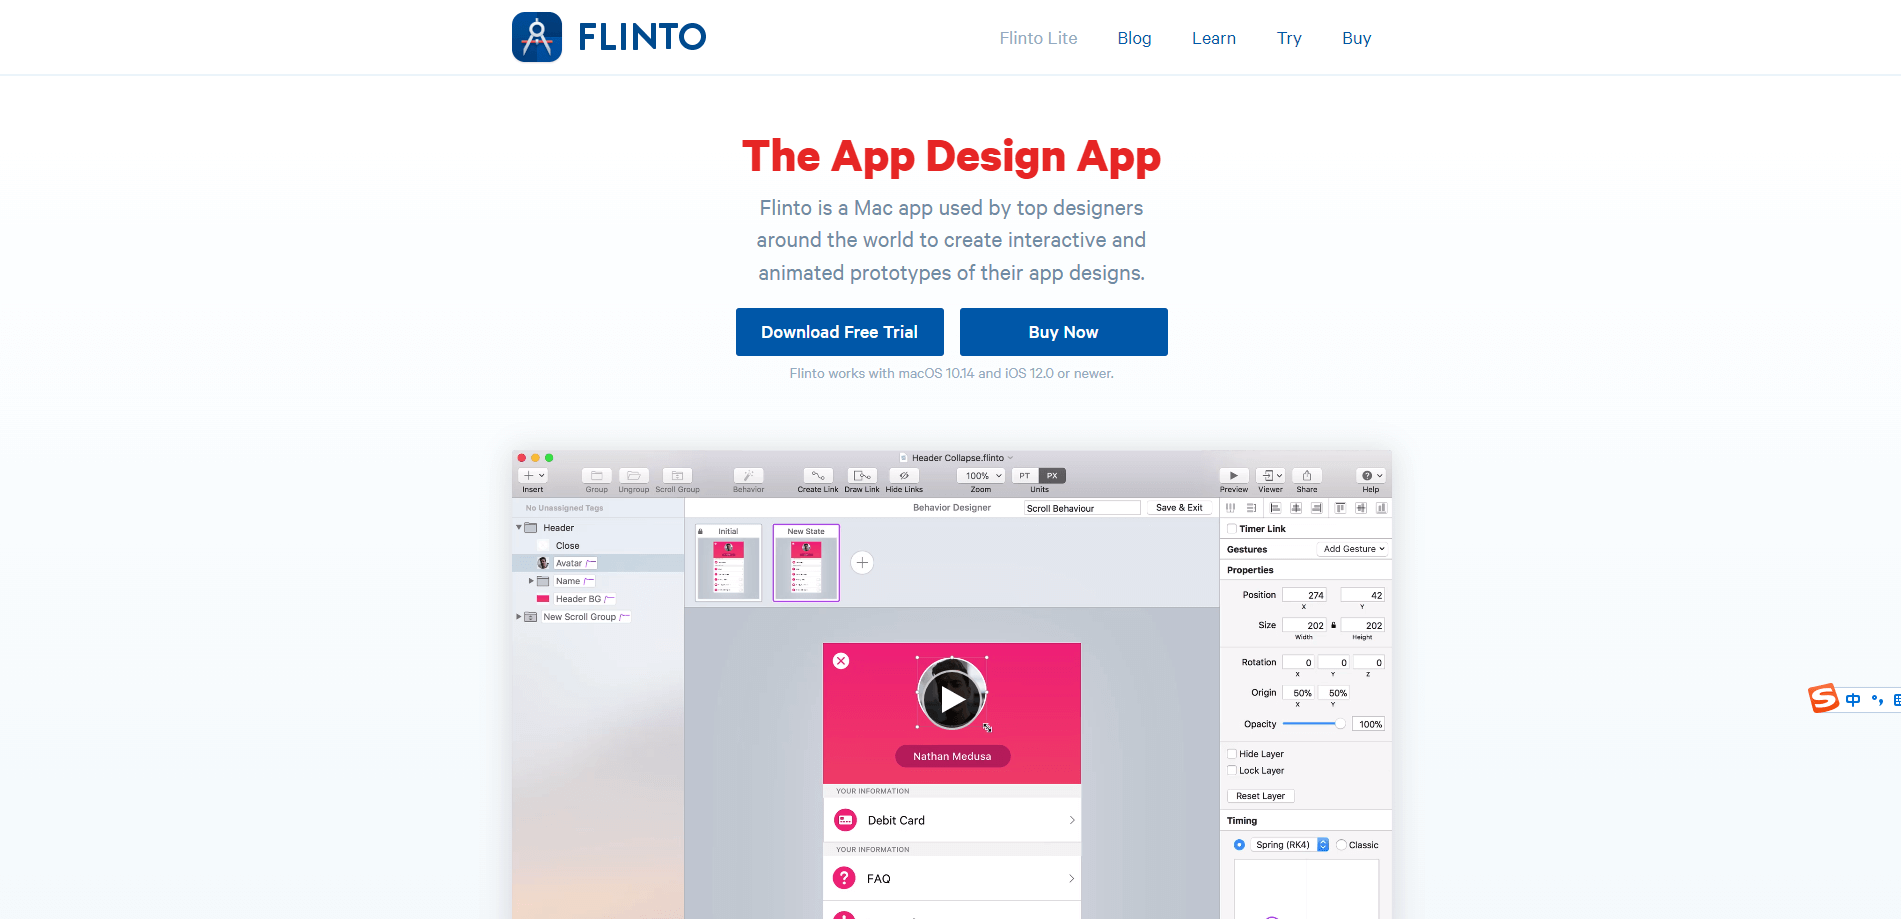
Task: Open the Buy page in navigation
Action: 1356,38
